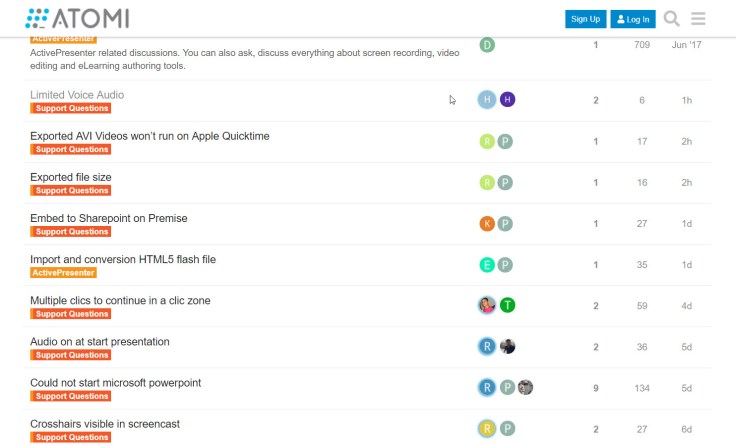Open the search magnifier icon
This screenshot has width=736, height=446.
pos(672,19)
